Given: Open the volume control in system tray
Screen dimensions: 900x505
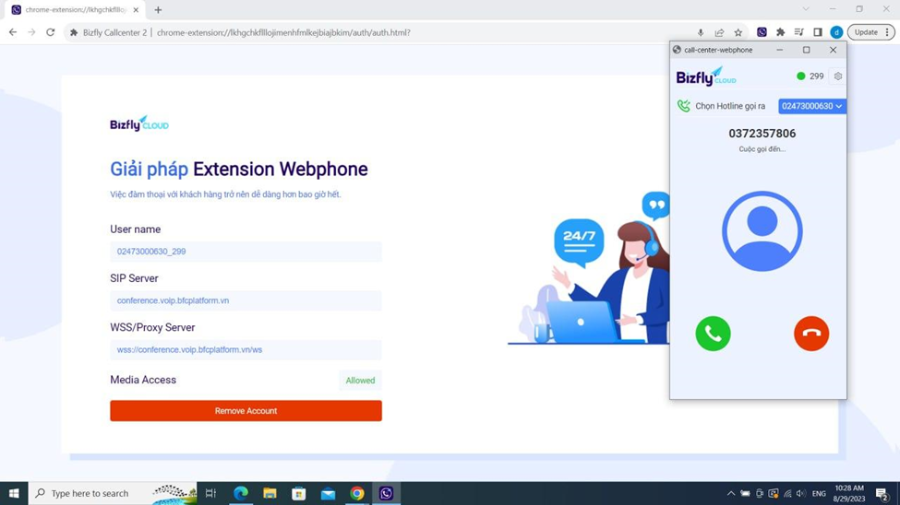Looking at the screenshot, I should (x=801, y=494).
